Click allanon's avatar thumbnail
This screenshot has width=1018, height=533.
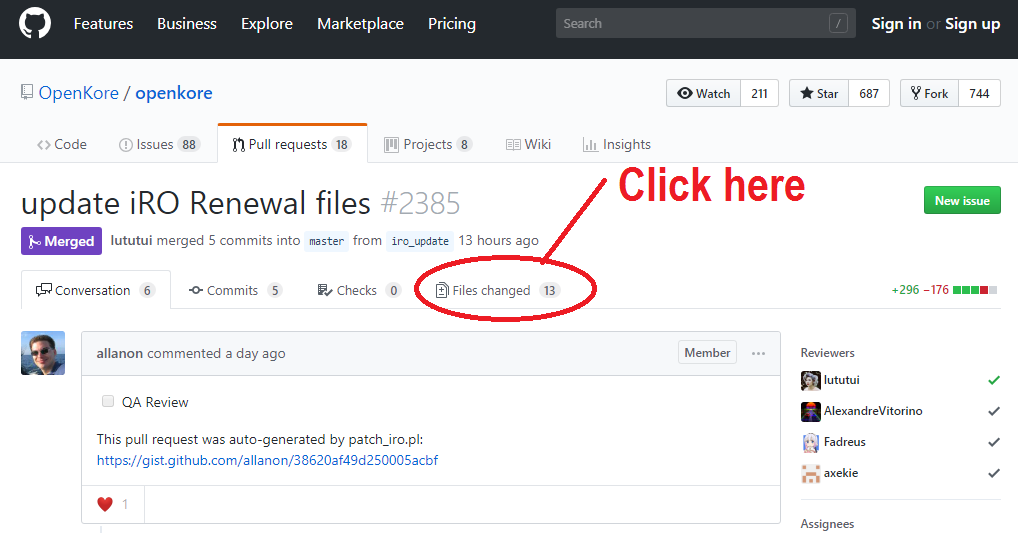click(x=43, y=353)
